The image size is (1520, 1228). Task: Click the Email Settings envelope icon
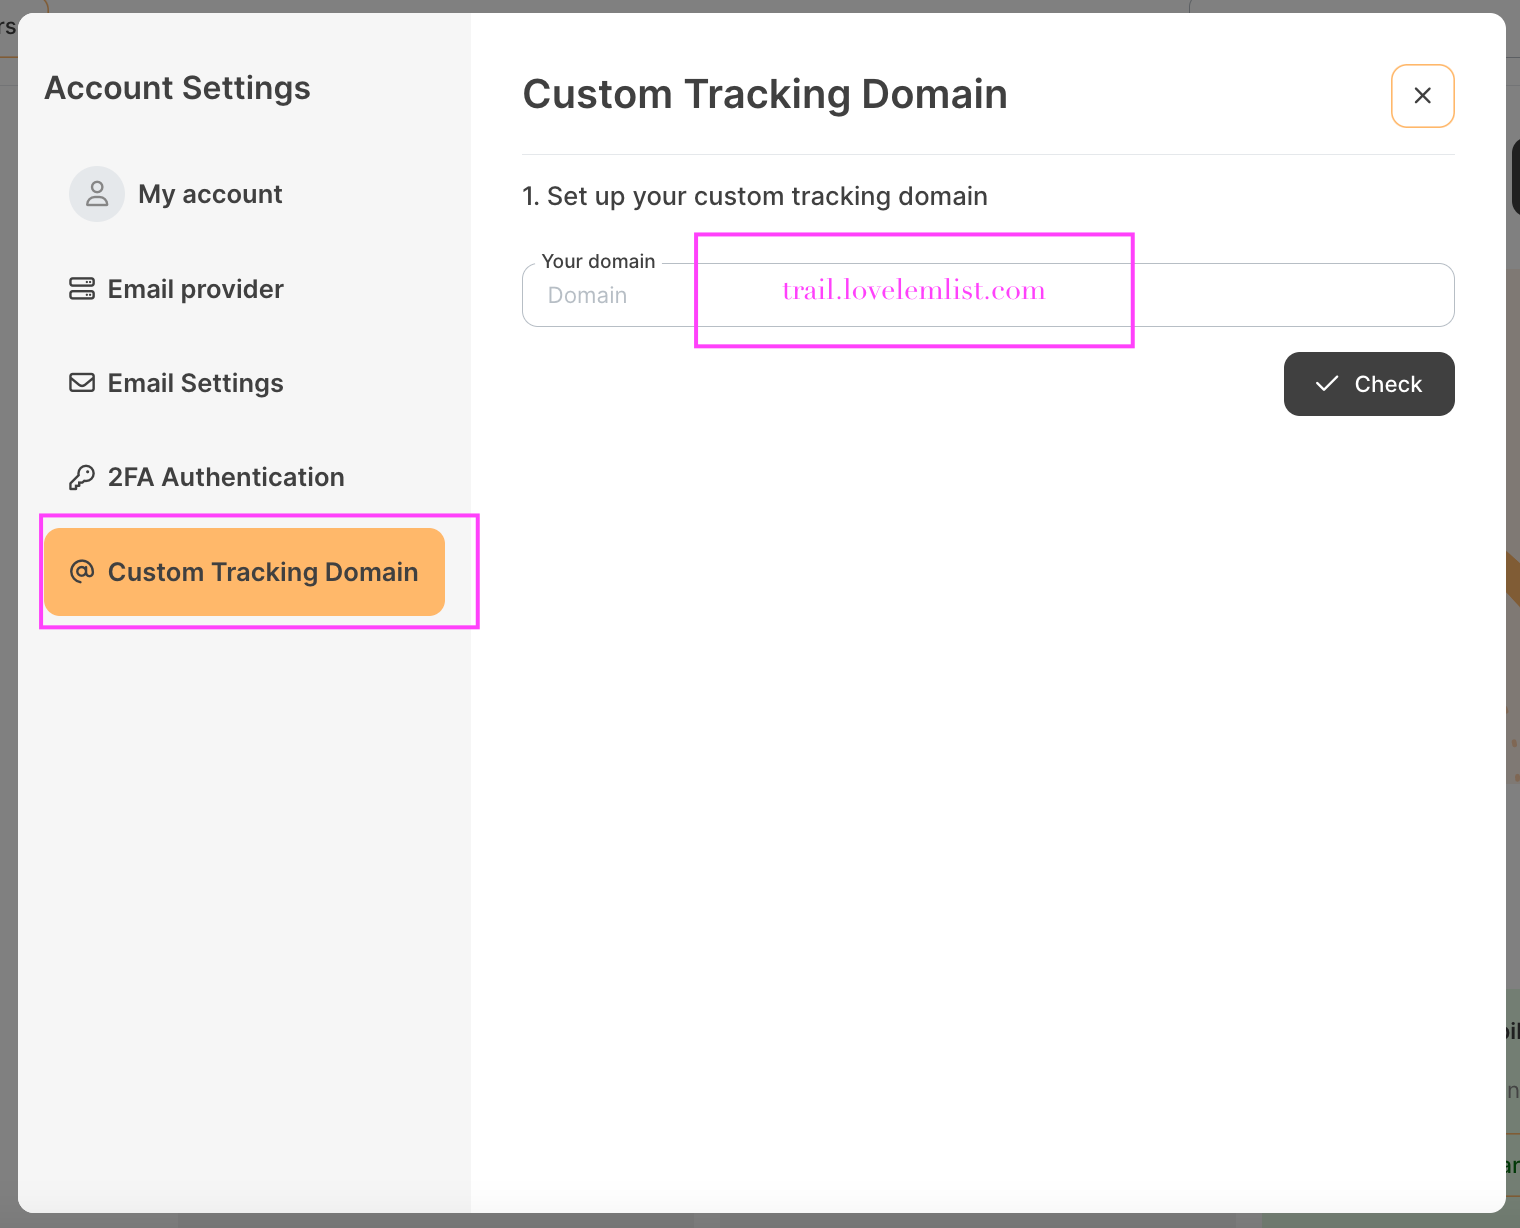click(x=82, y=383)
